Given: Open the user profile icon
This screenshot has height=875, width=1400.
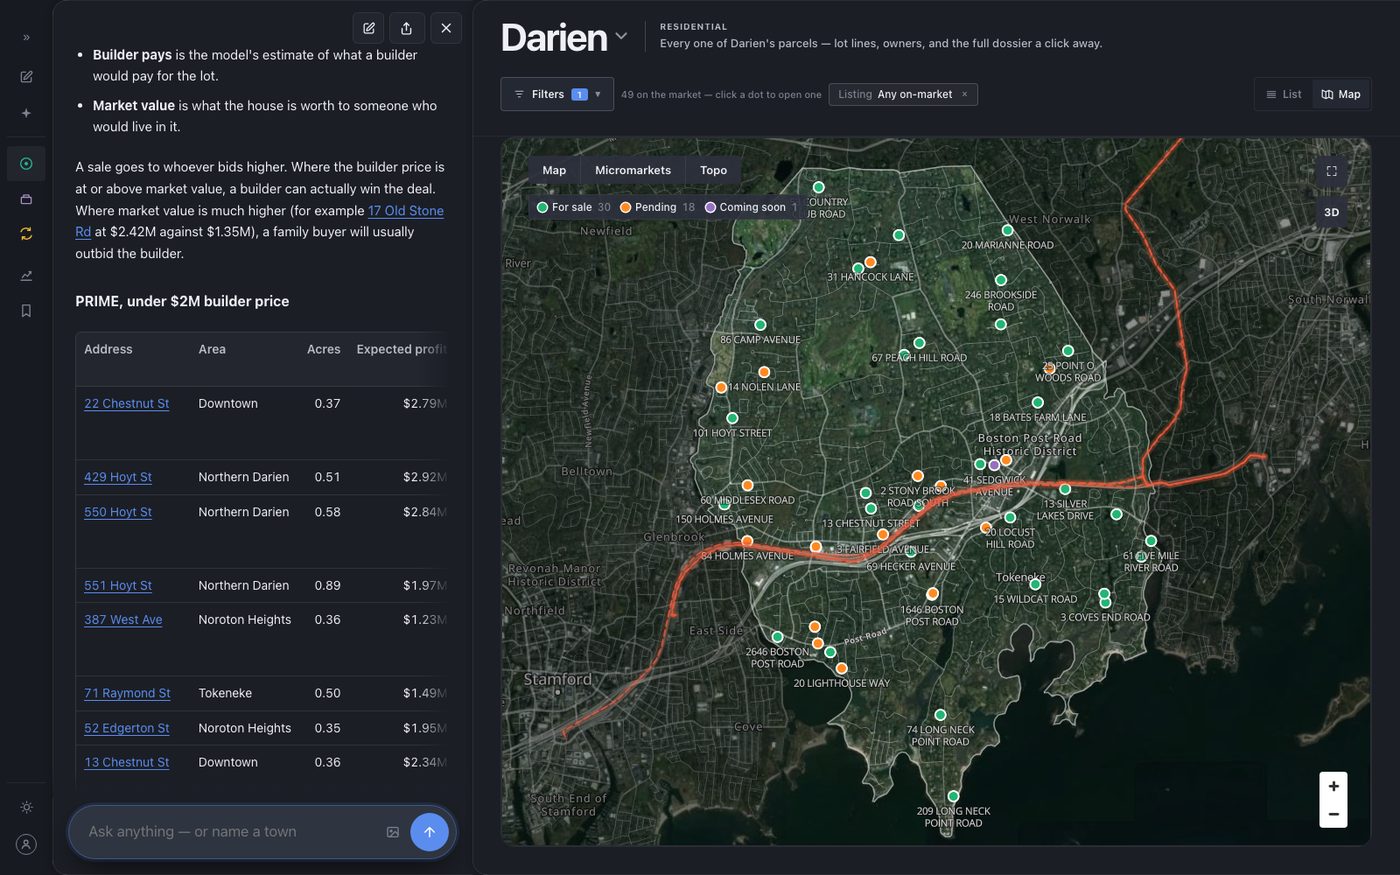Looking at the screenshot, I should point(26,844).
